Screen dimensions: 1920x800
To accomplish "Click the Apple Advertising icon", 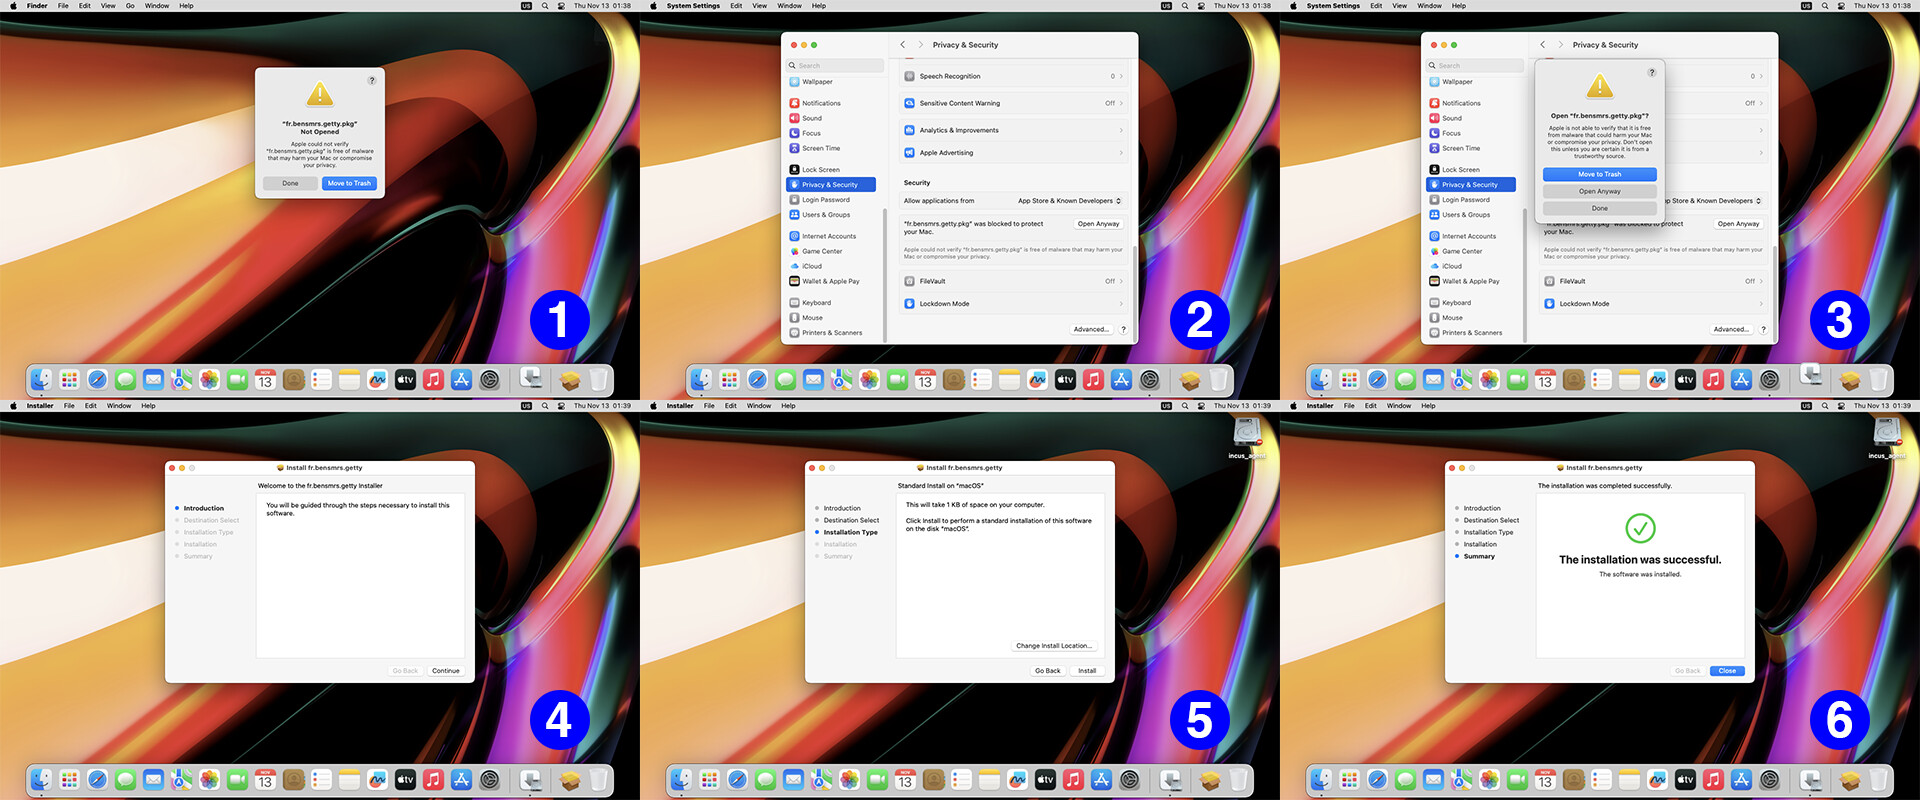I will pyautogui.click(x=909, y=153).
